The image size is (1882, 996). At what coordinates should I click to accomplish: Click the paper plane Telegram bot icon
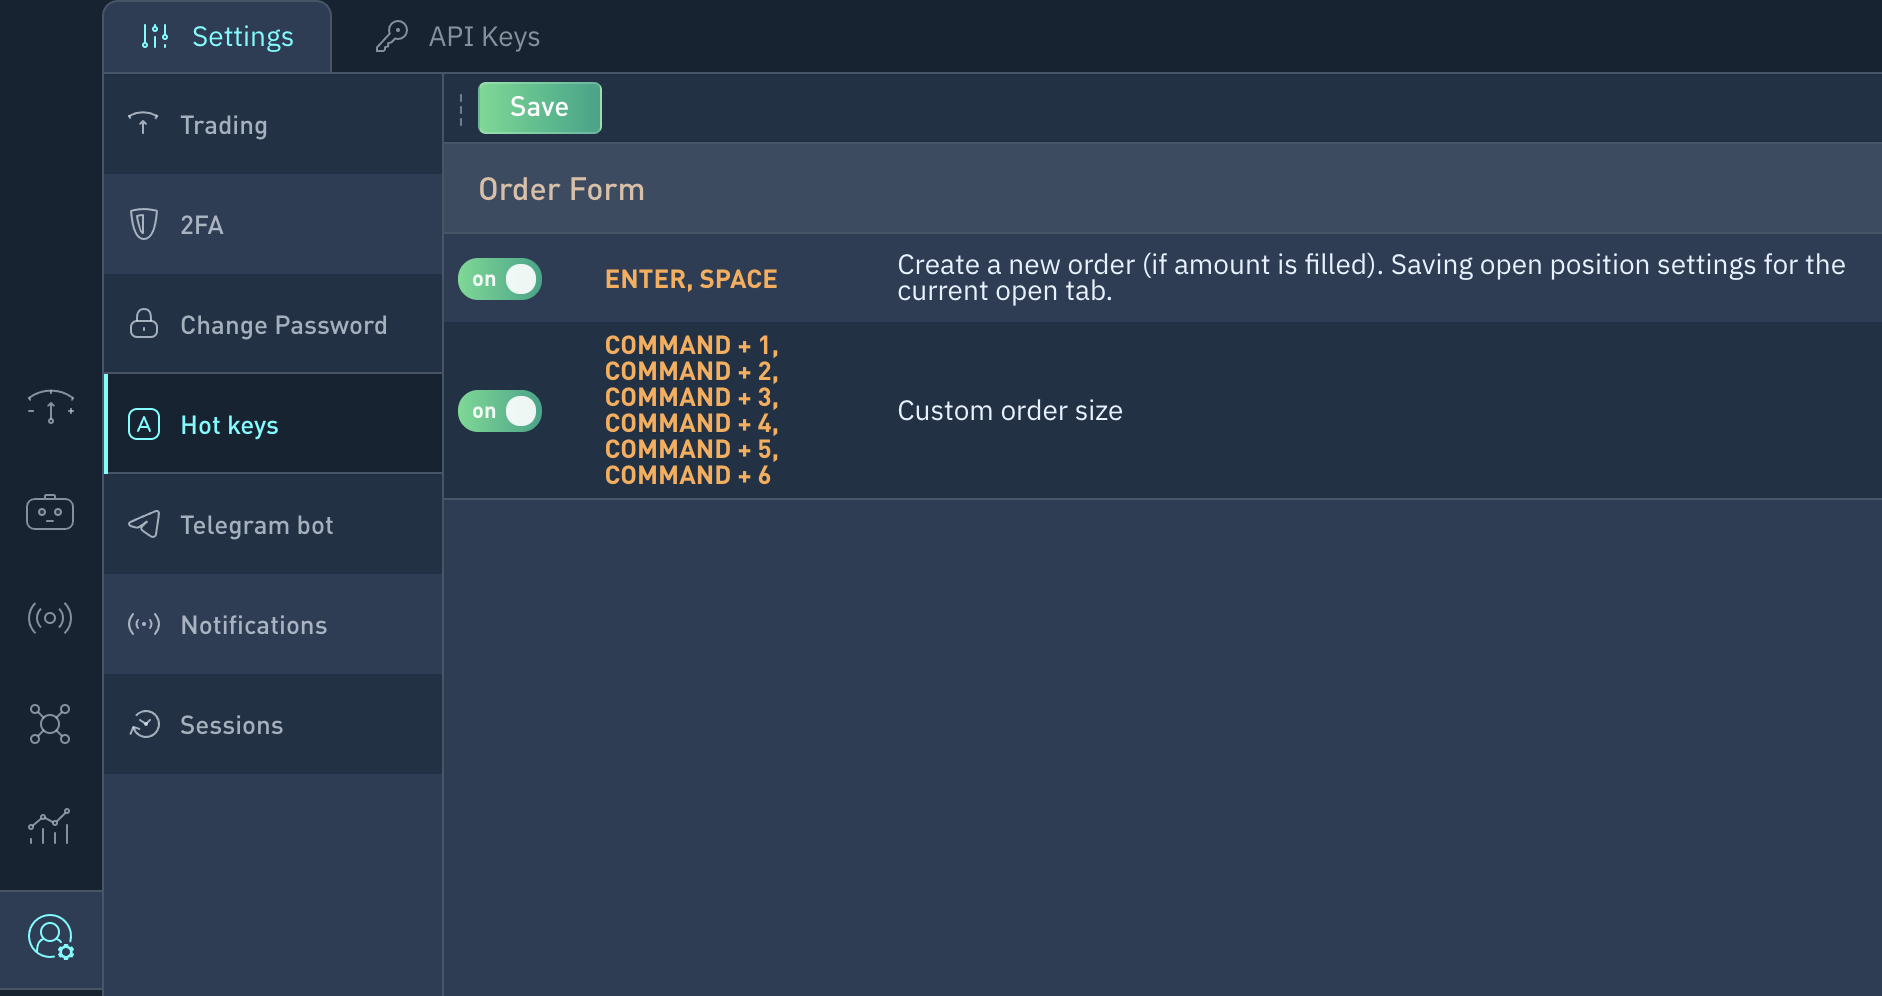(x=144, y=524)
